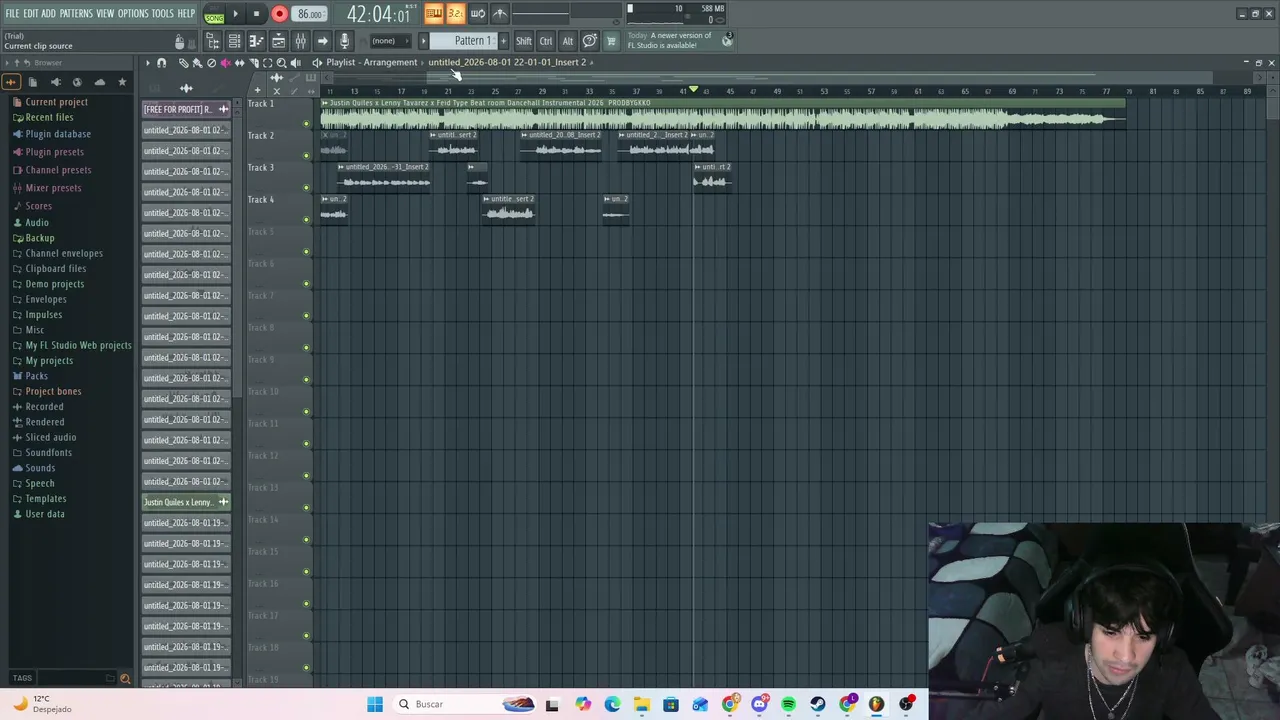Select the Paint brush tool

pos(197,62)
